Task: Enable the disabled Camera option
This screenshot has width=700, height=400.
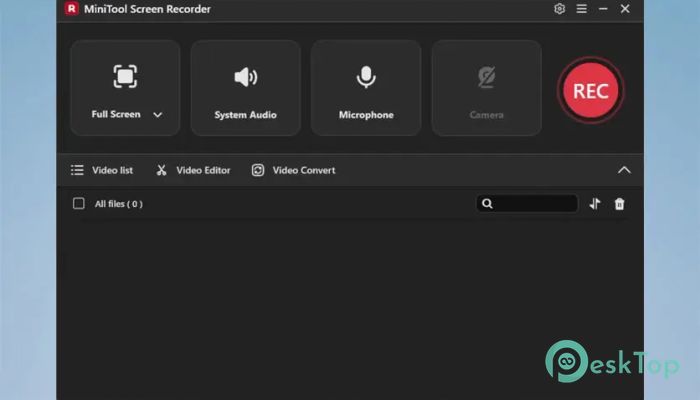Action: tap(487, 88)
